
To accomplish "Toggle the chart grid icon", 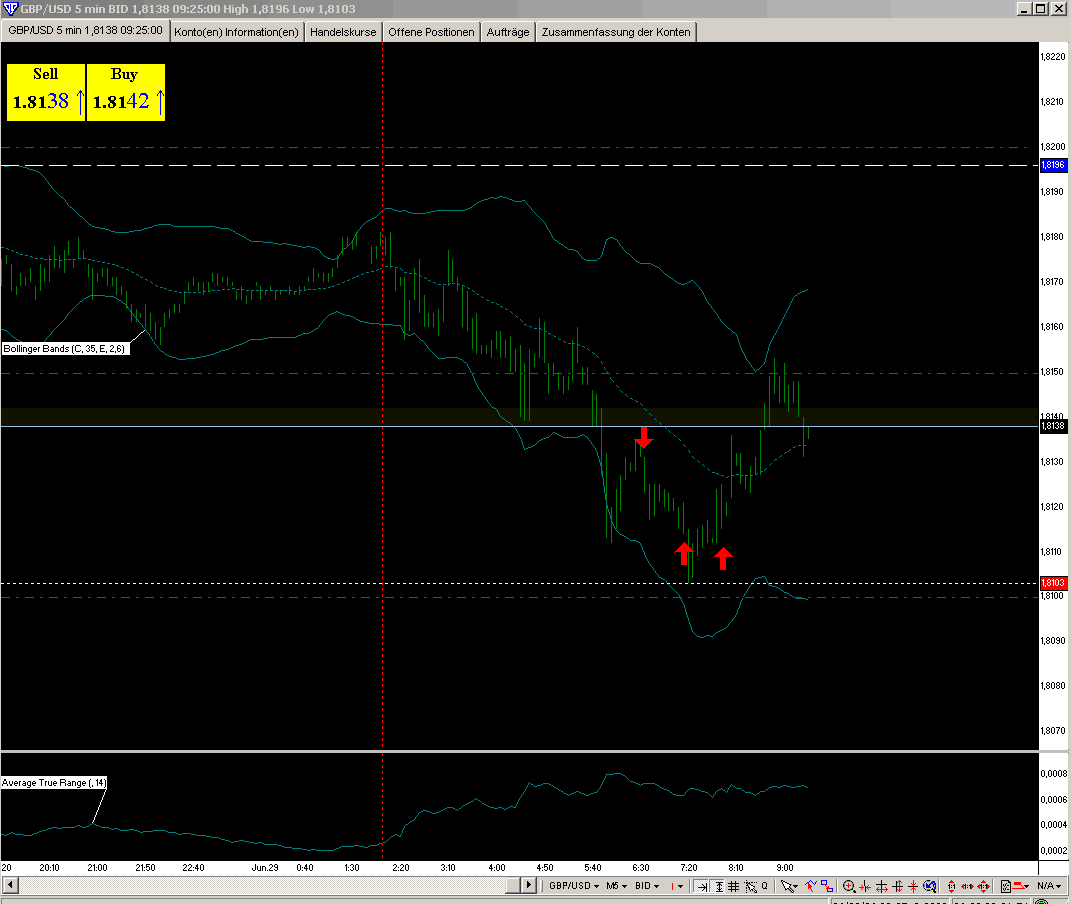I will [734, 886].
